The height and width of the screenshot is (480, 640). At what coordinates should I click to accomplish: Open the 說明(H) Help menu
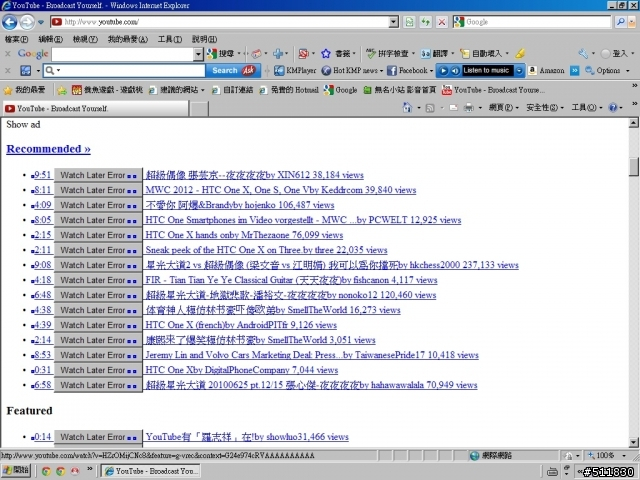click(x=204, y=39)
